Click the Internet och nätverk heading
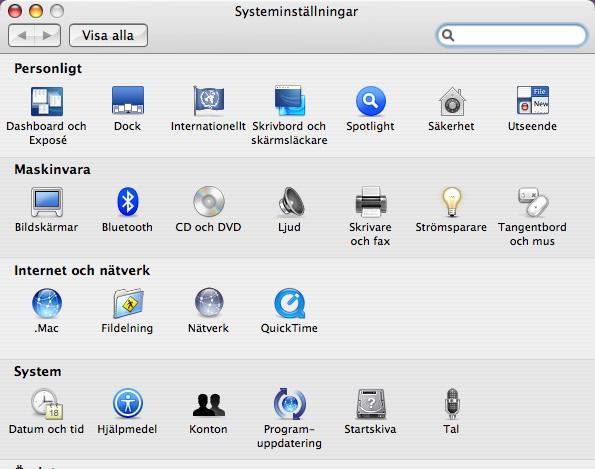Image resolution: width=595 pixels, height=469 pixels. [x=82, y=270]
